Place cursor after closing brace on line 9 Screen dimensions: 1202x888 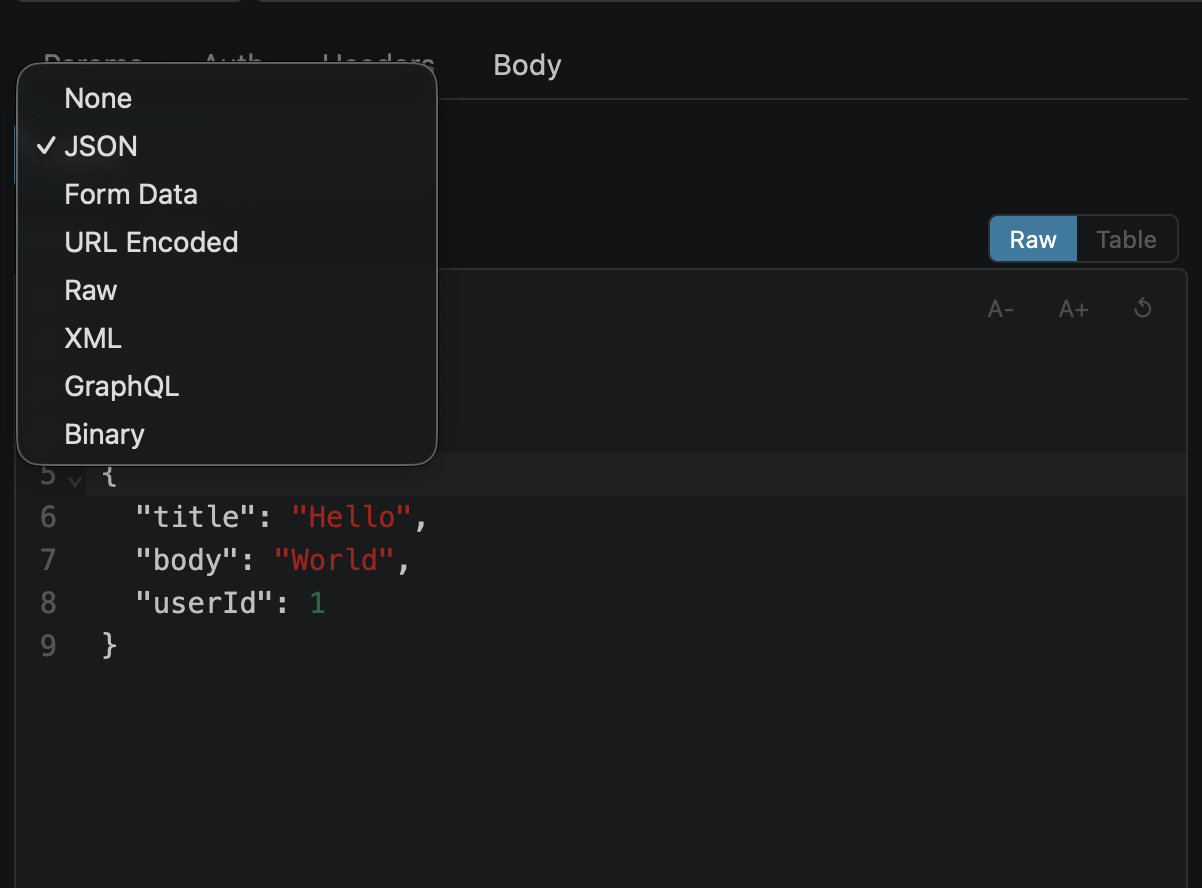tap(120, 646)
